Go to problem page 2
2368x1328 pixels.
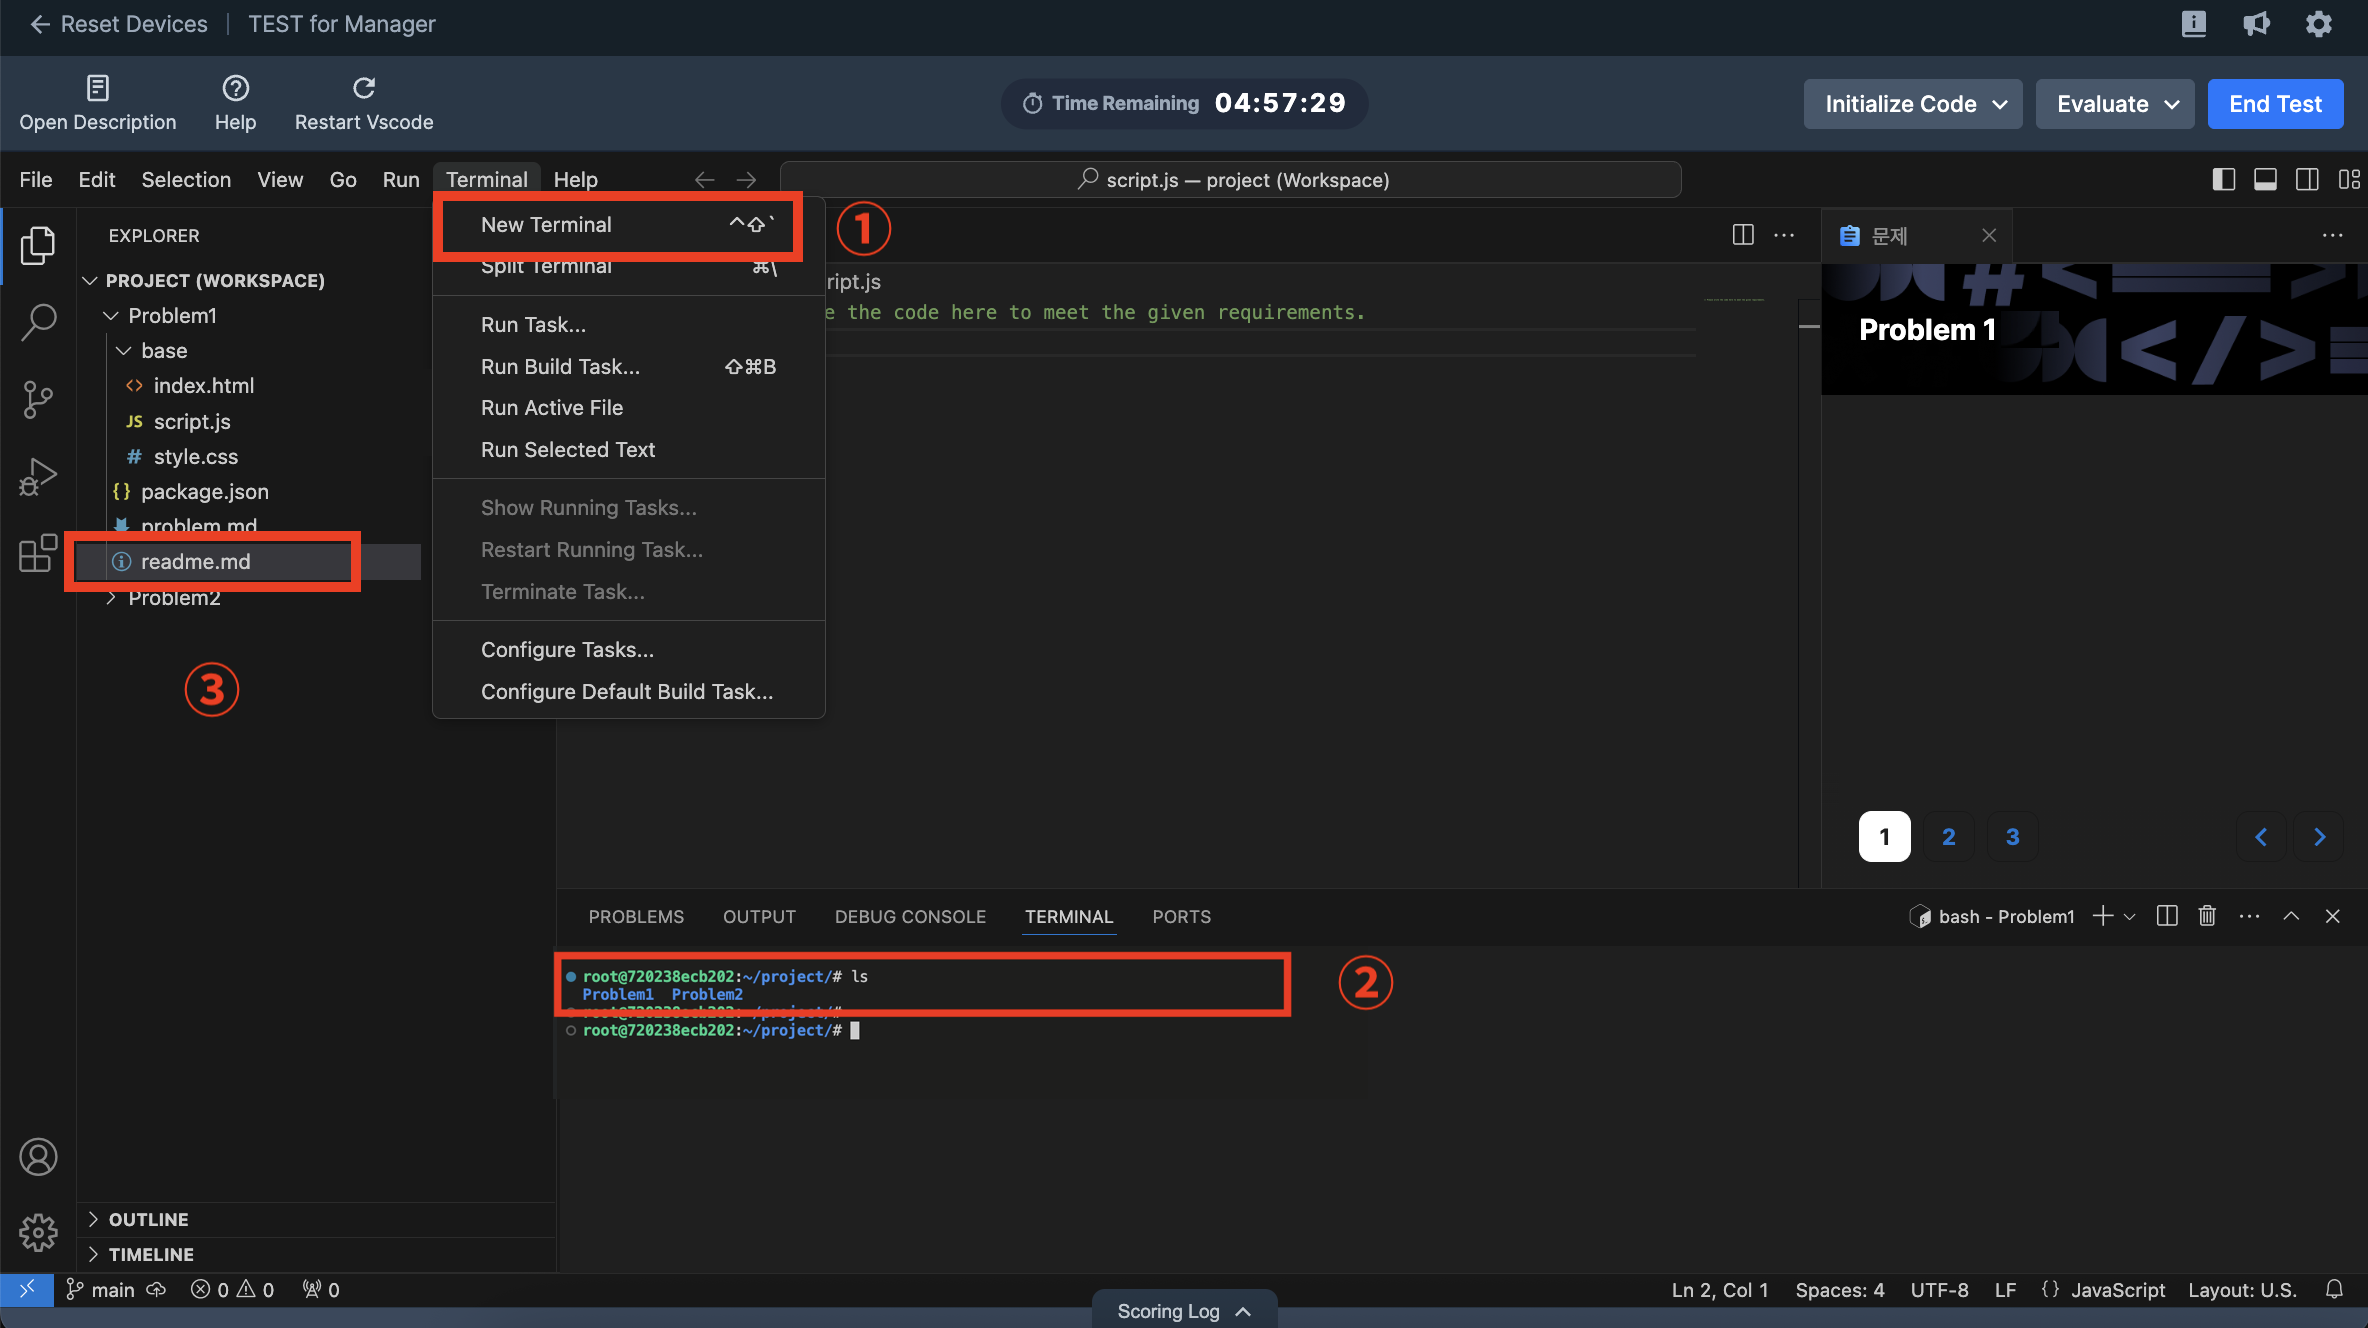pos(1948,836)
